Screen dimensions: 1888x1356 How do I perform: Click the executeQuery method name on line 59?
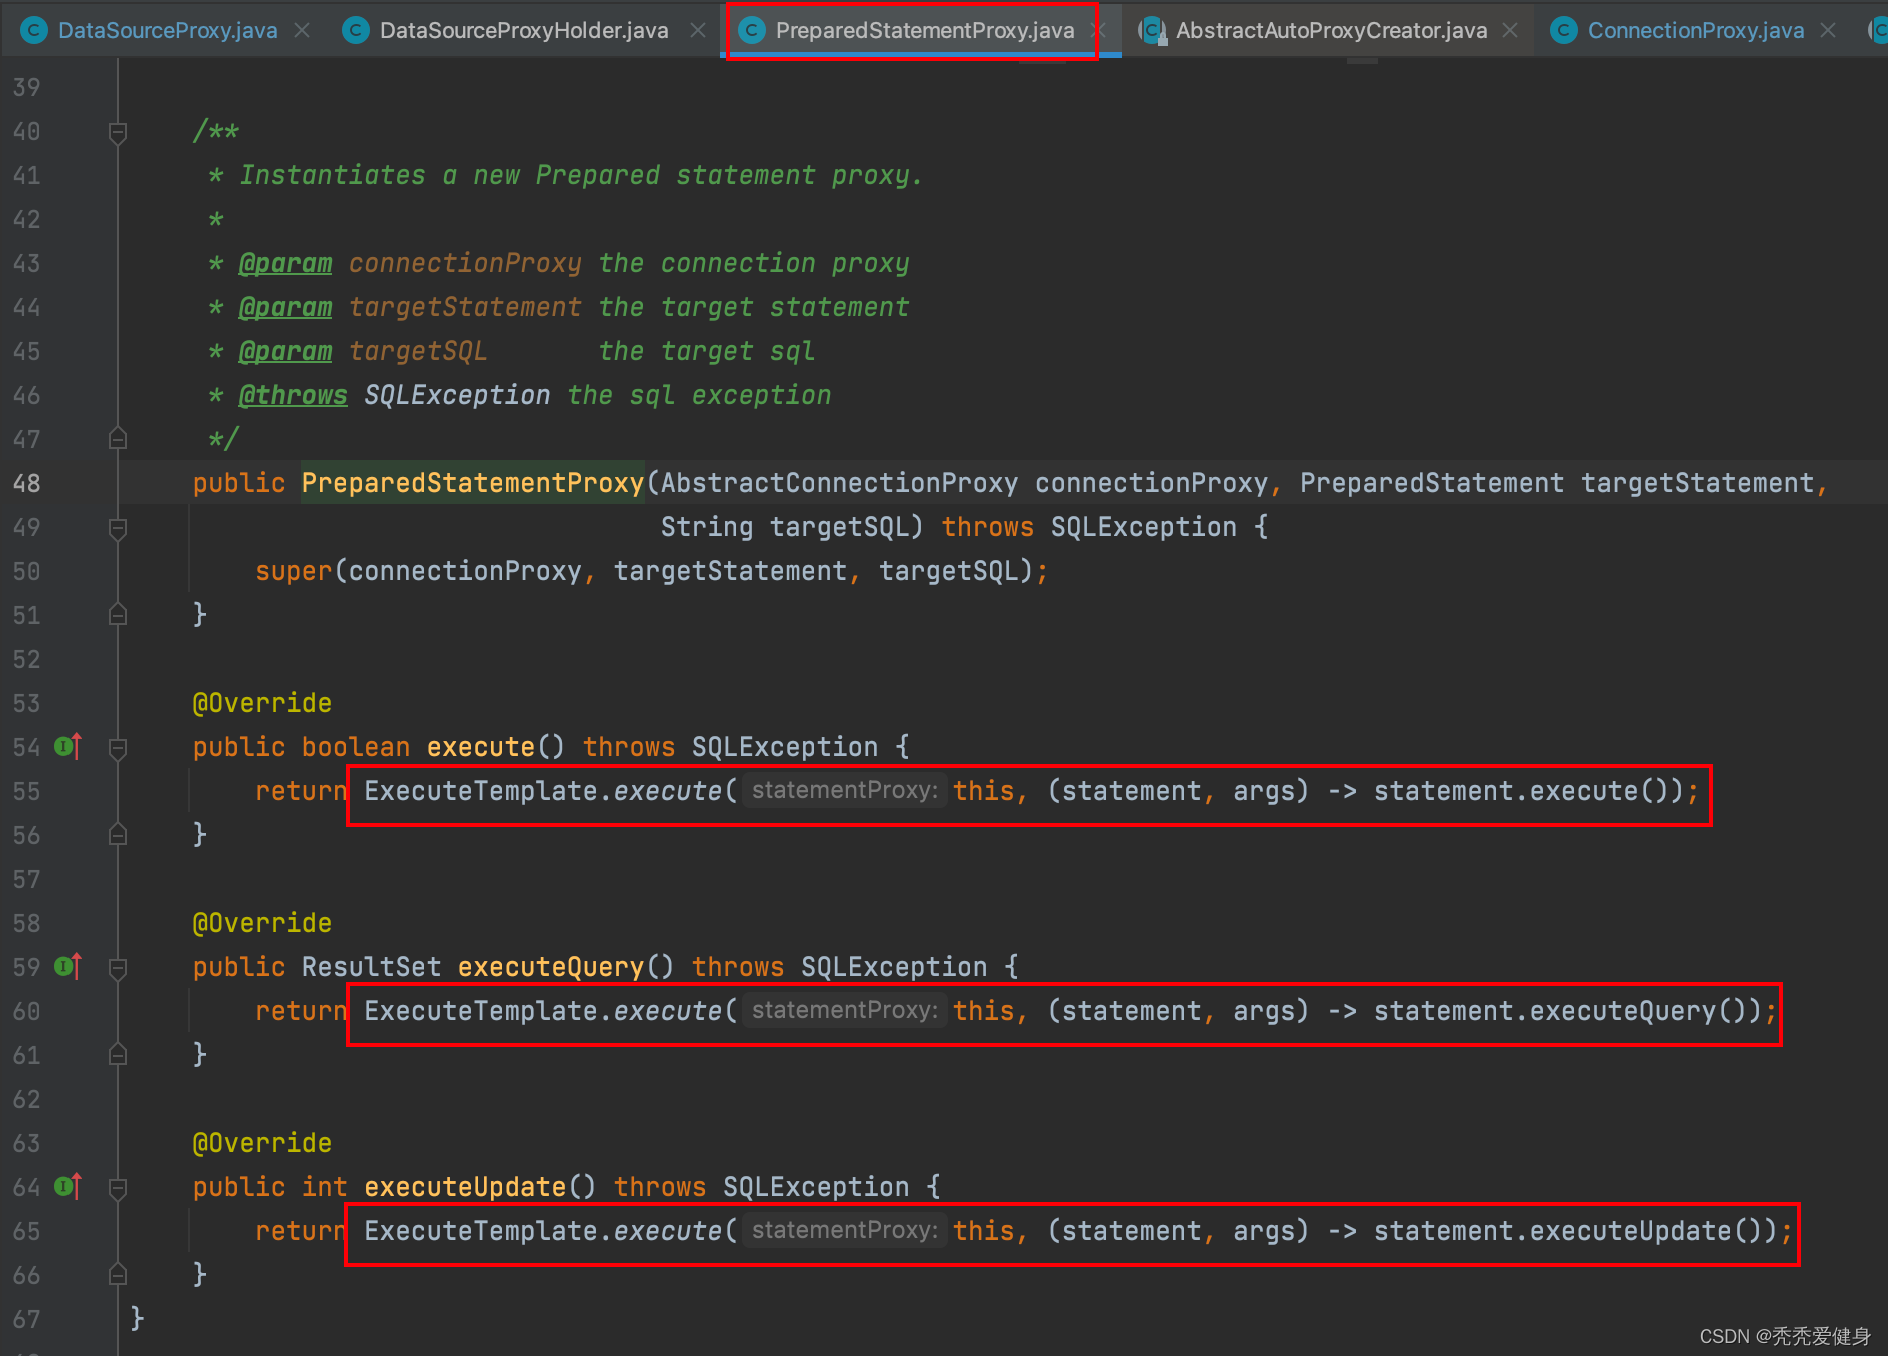pyautogui.click(x=551, y=967)
